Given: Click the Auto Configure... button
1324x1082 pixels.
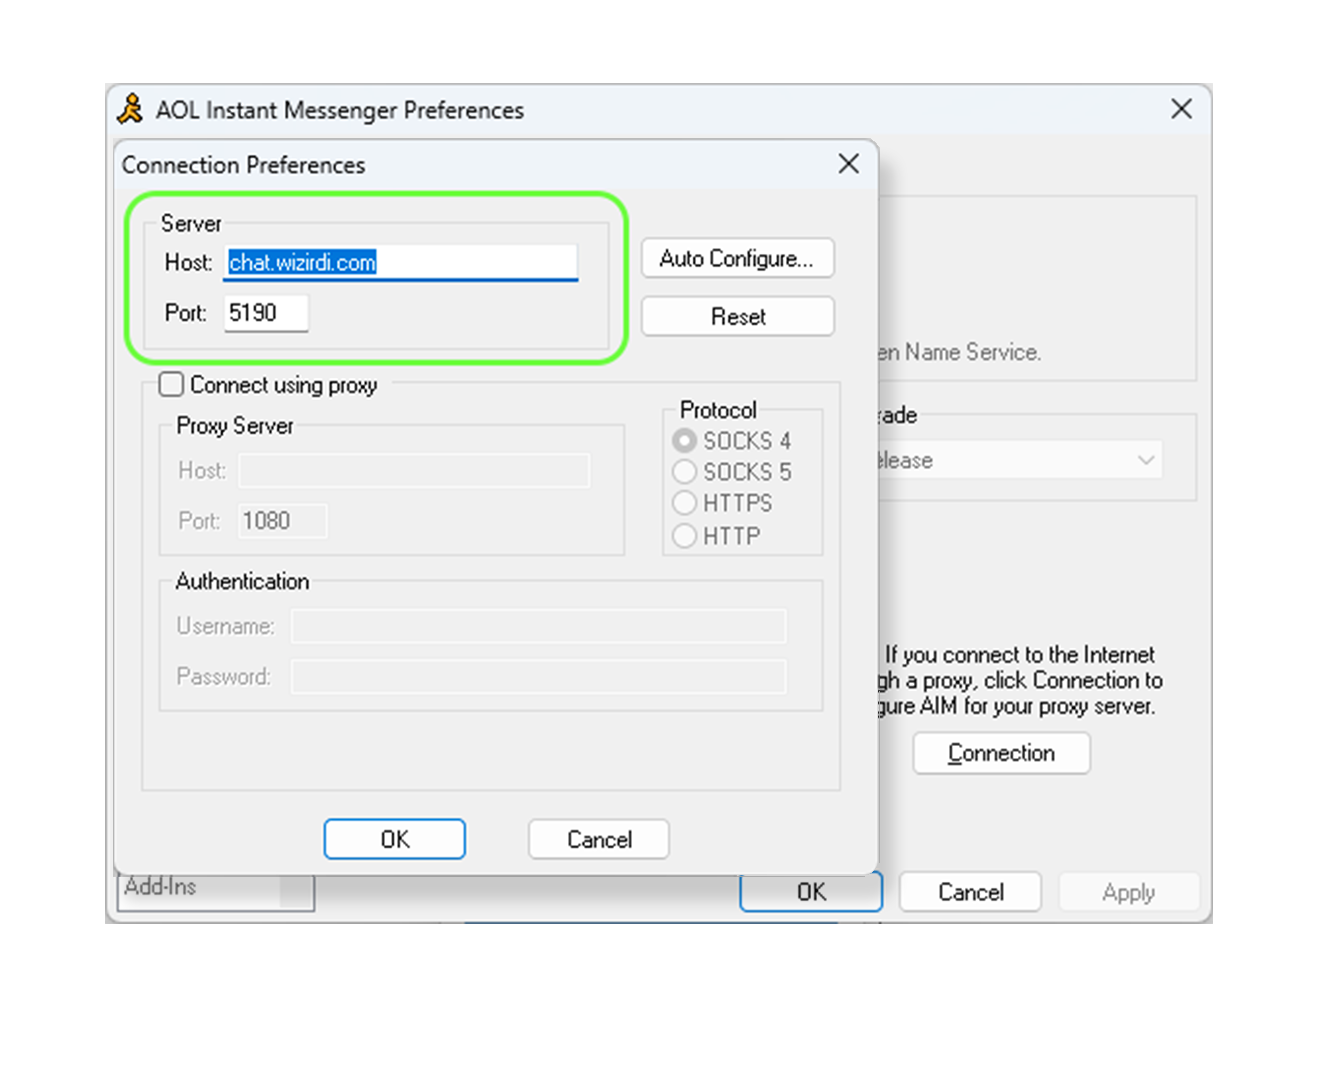Looking at the screenshot, I should pos(737,258).
